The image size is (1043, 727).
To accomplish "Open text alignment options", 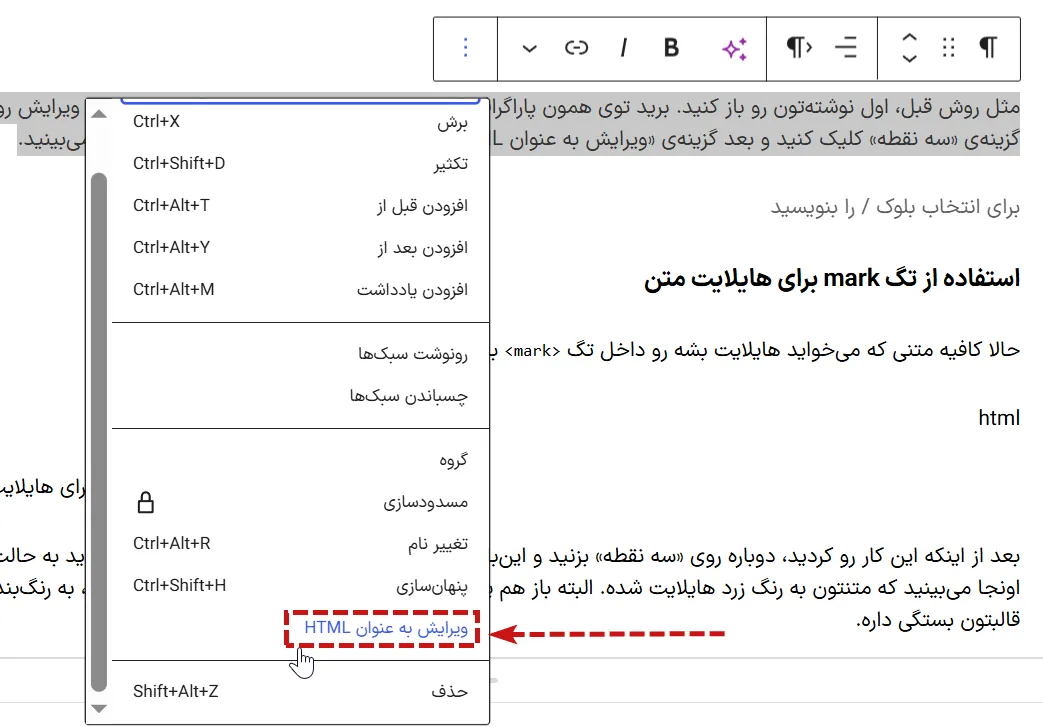I will point(845,48).
